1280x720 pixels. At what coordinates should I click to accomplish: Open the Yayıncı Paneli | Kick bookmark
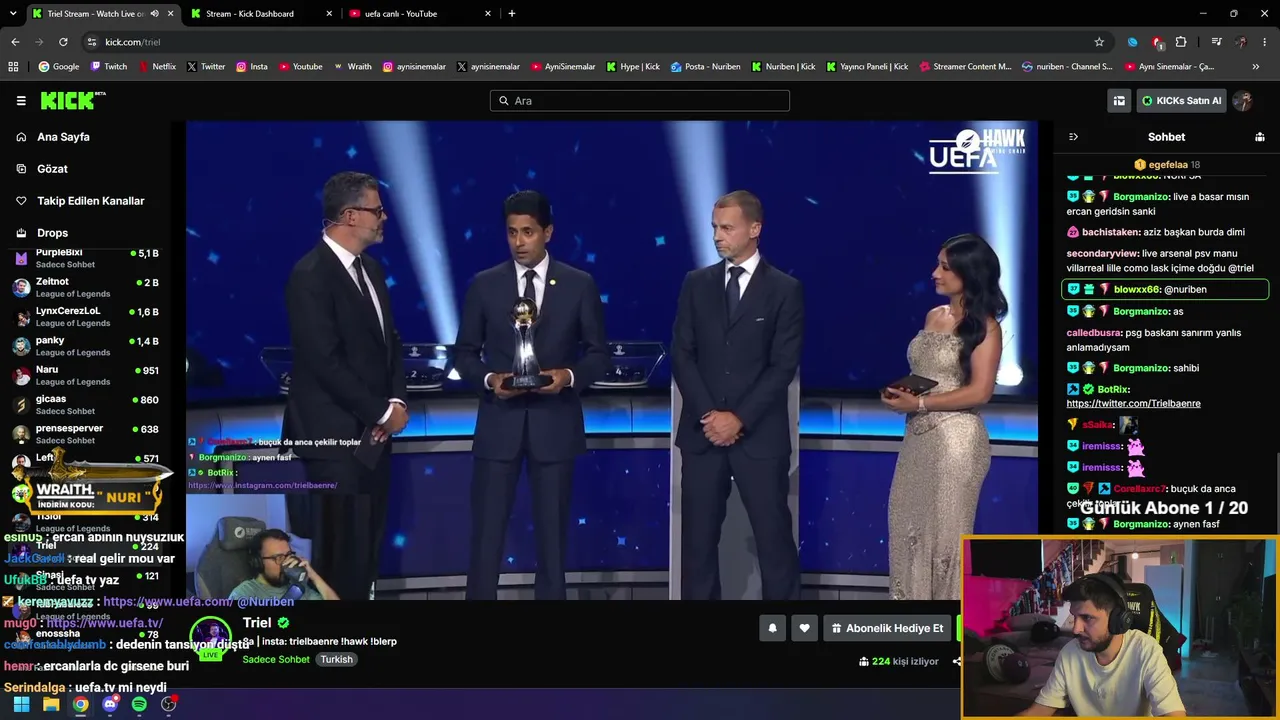tap(867, 67)
